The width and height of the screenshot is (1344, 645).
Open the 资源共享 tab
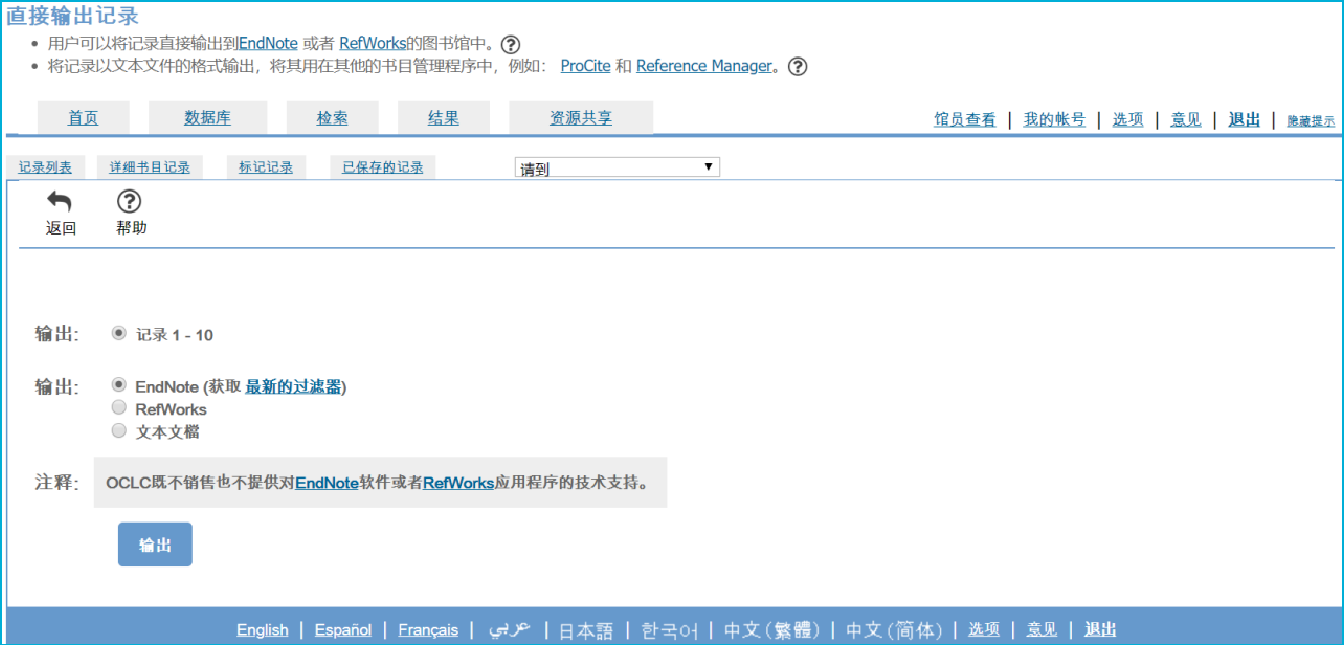(x=580, y=118)
